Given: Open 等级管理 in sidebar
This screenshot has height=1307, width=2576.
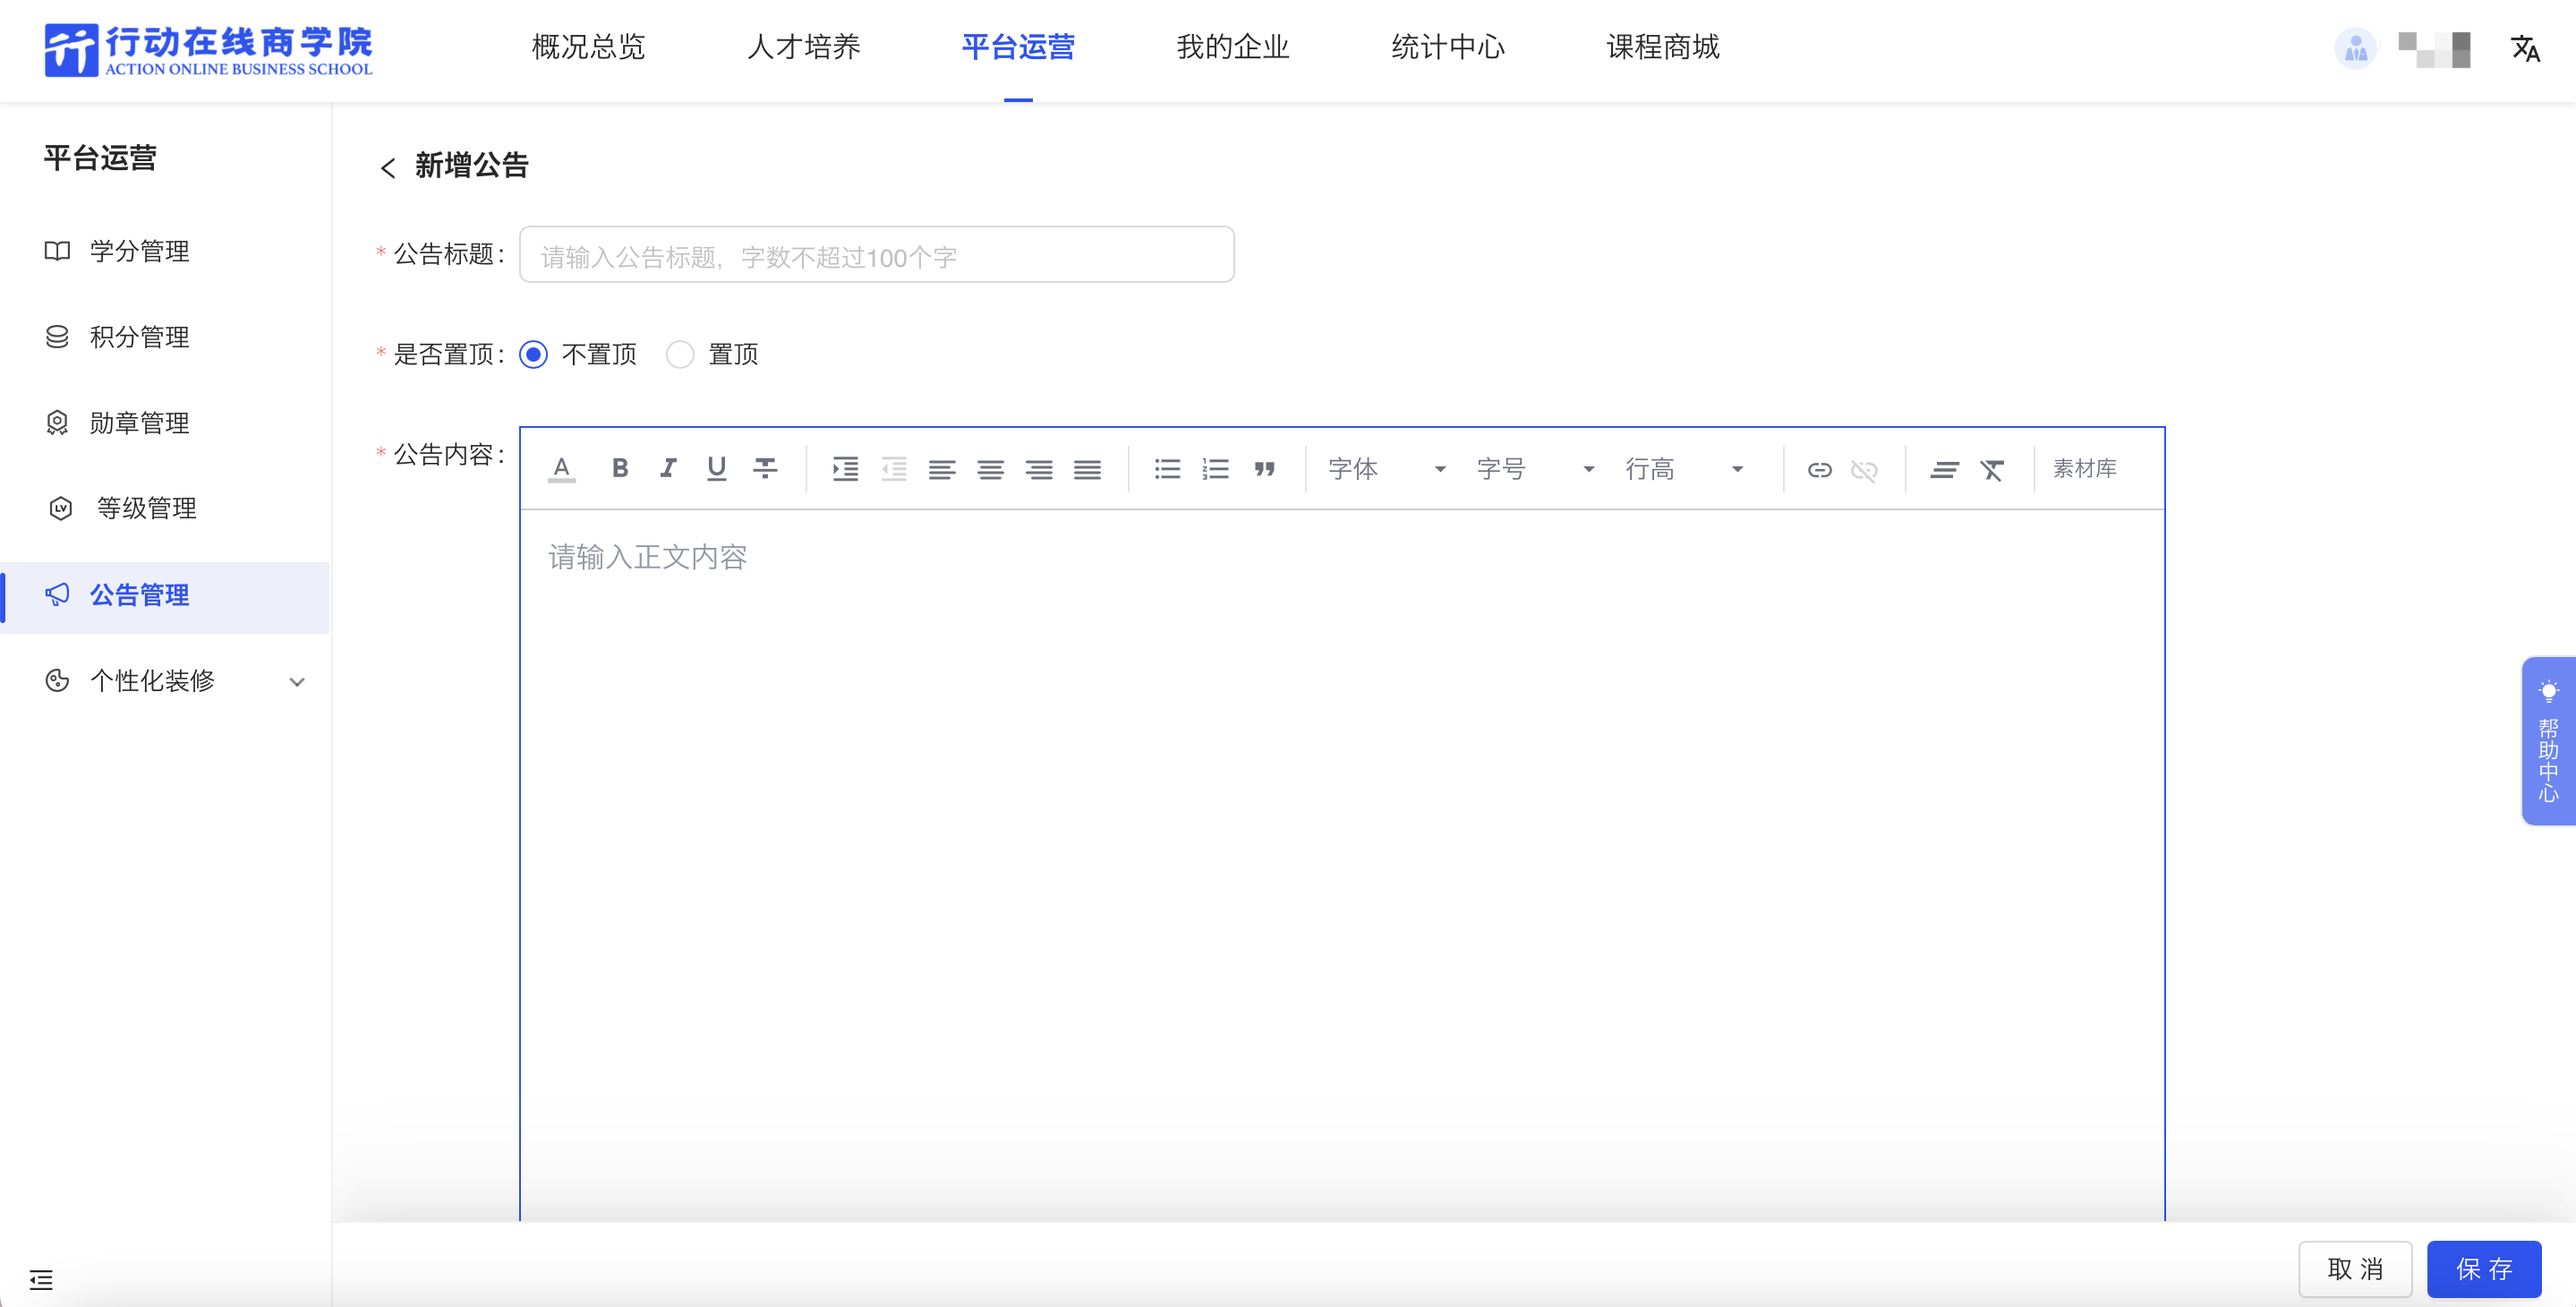Looking at the screenshot, I should pyautogui.click(x=165, y=508).
